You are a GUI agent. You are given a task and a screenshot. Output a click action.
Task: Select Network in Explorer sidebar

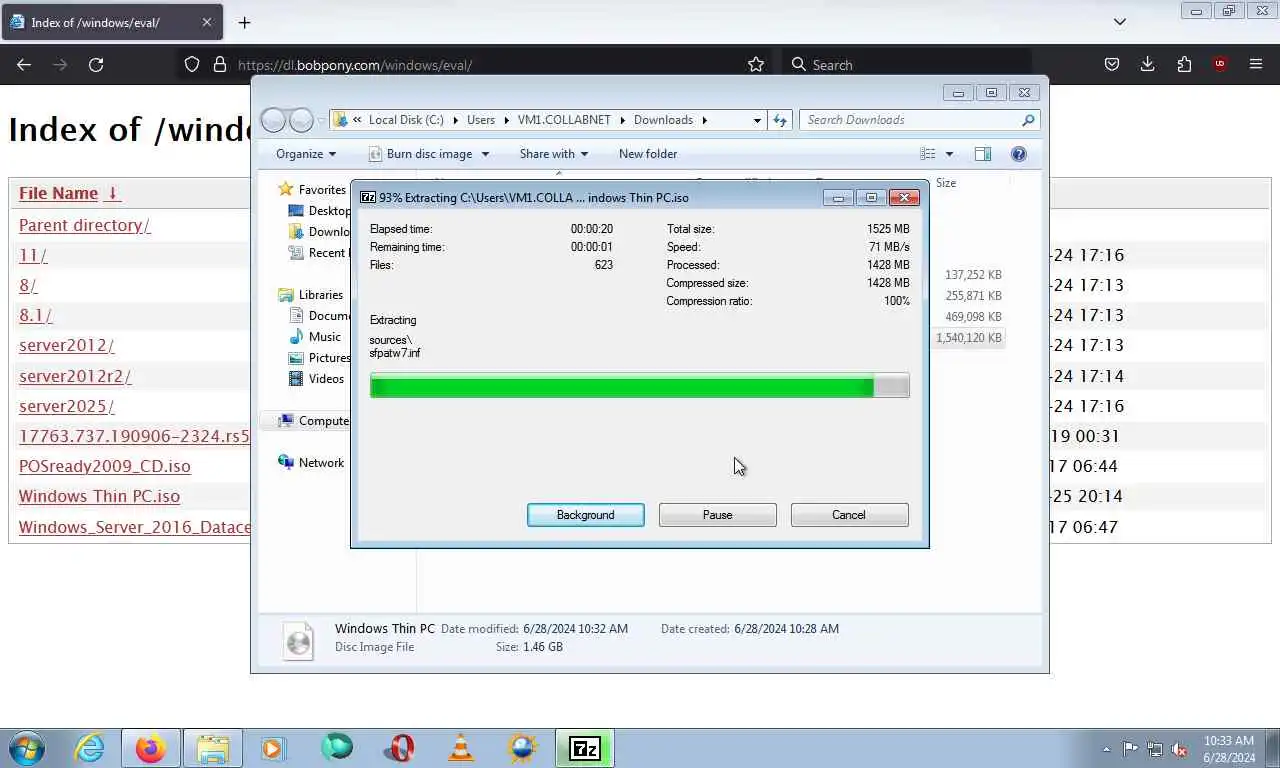(x=320, y=463)
